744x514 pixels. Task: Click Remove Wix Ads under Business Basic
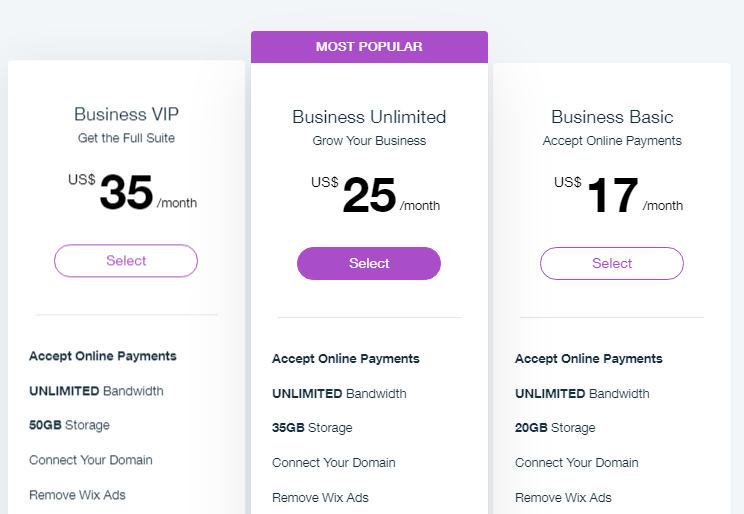point(563,497)
